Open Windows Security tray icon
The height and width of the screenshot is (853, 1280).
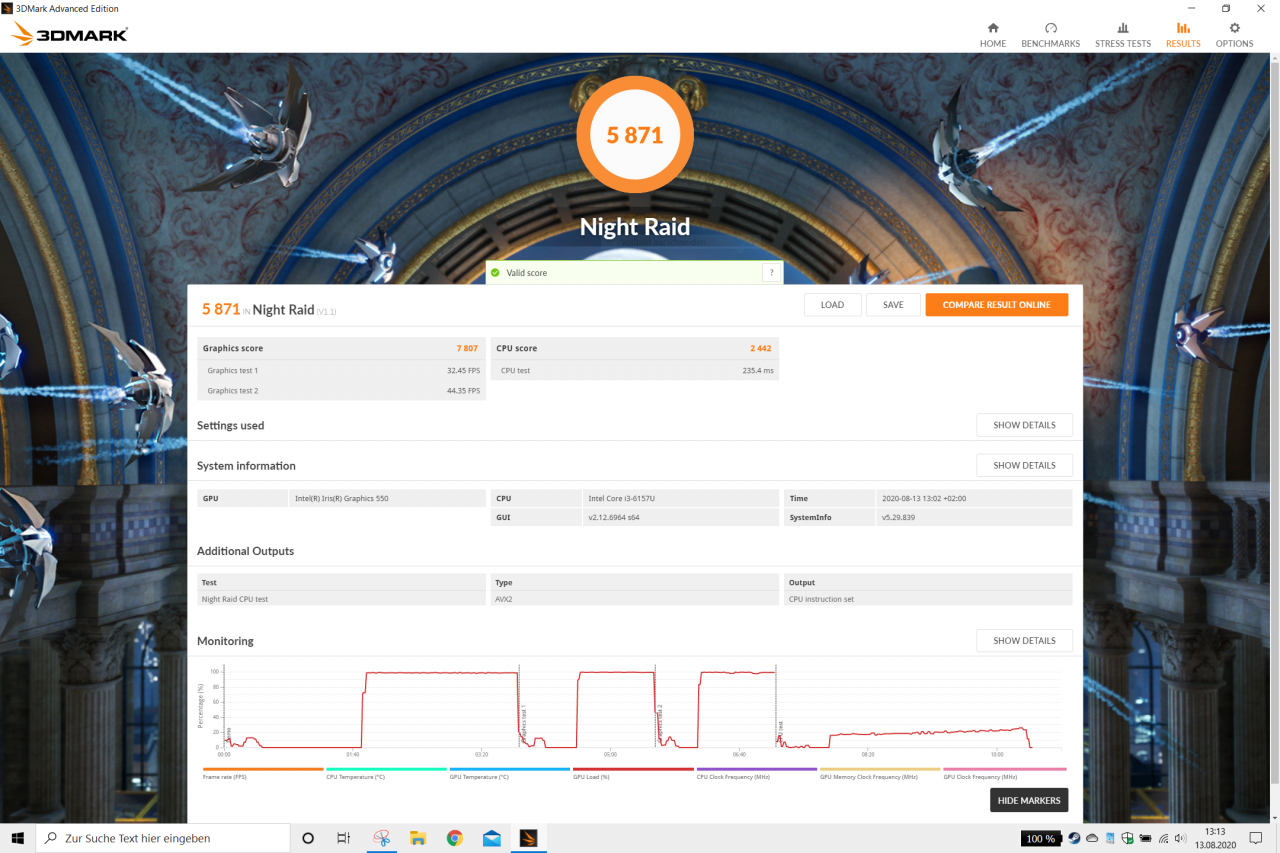[x=1127, y=838]
